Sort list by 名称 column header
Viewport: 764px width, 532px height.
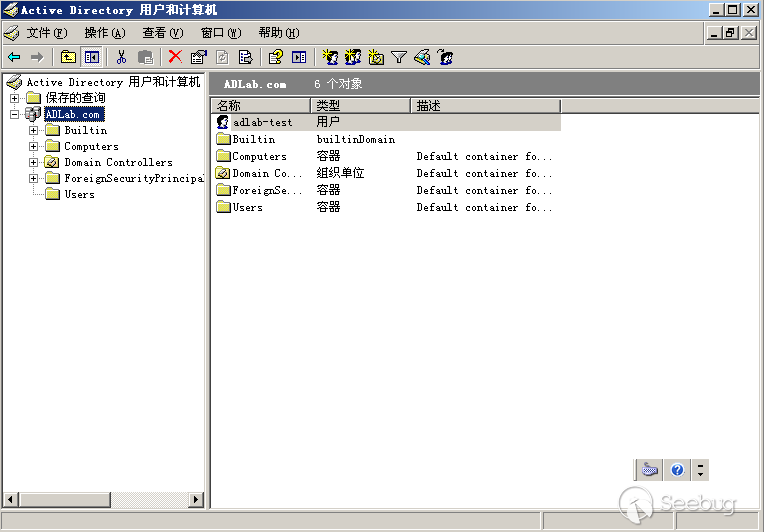(261, 106)
